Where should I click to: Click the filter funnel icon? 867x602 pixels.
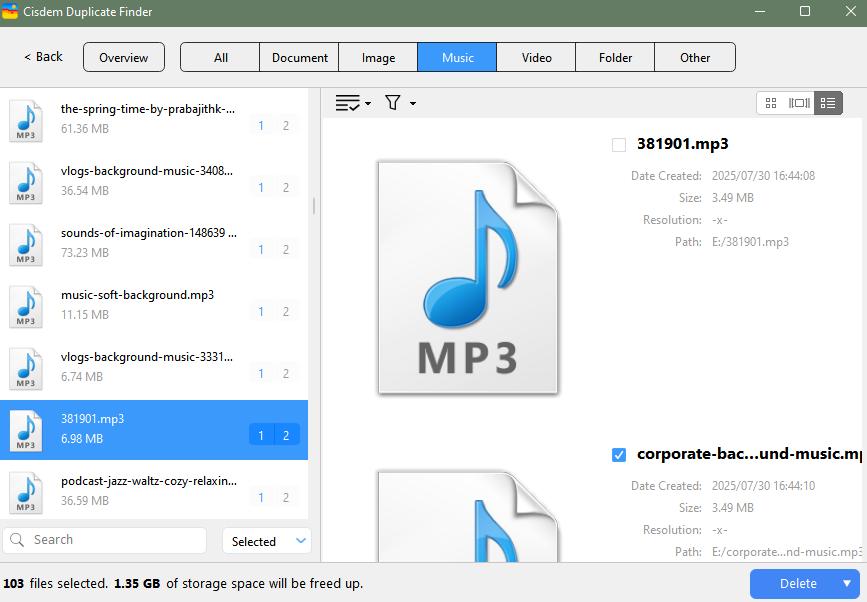tap(394, 102)
